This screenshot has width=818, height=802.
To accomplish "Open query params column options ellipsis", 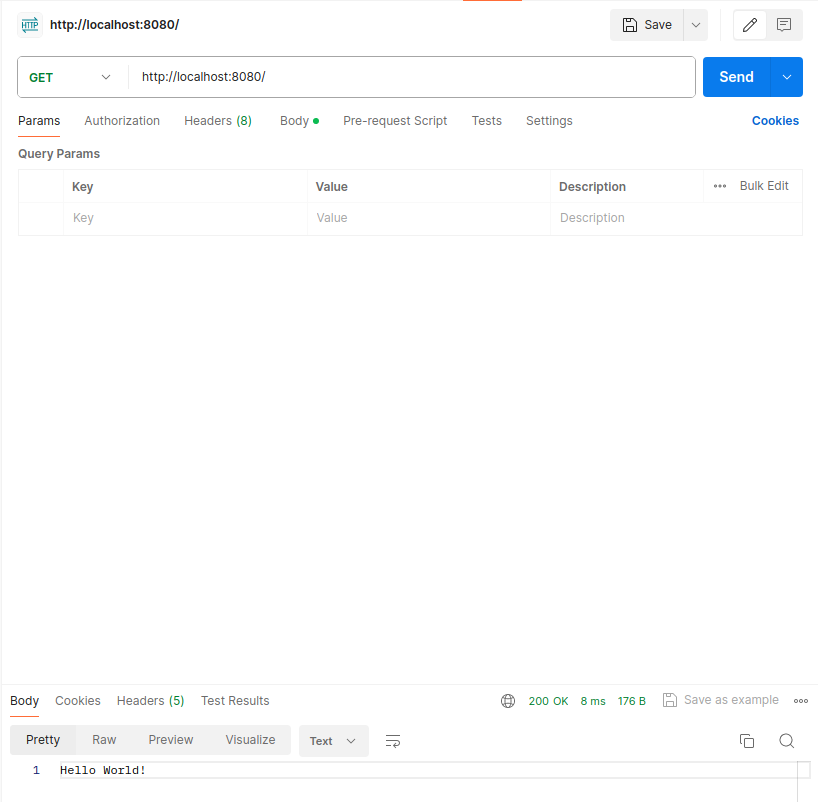I will pyautogui.click(x=720, y=186).
